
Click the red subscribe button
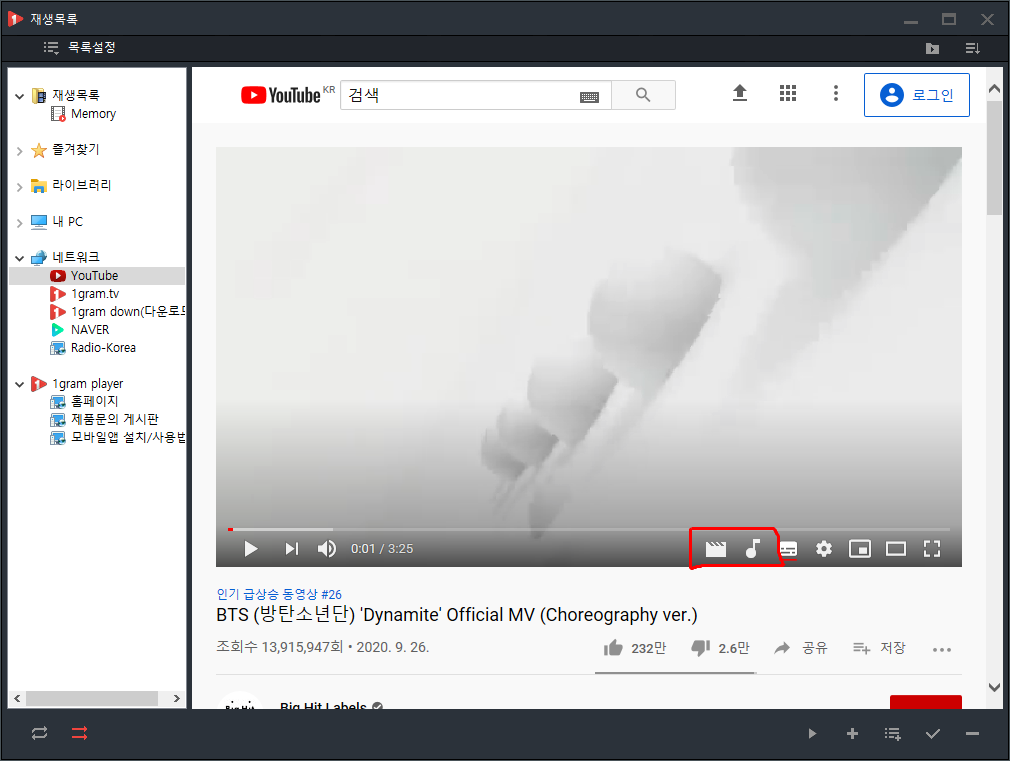(x=926, y=702)
